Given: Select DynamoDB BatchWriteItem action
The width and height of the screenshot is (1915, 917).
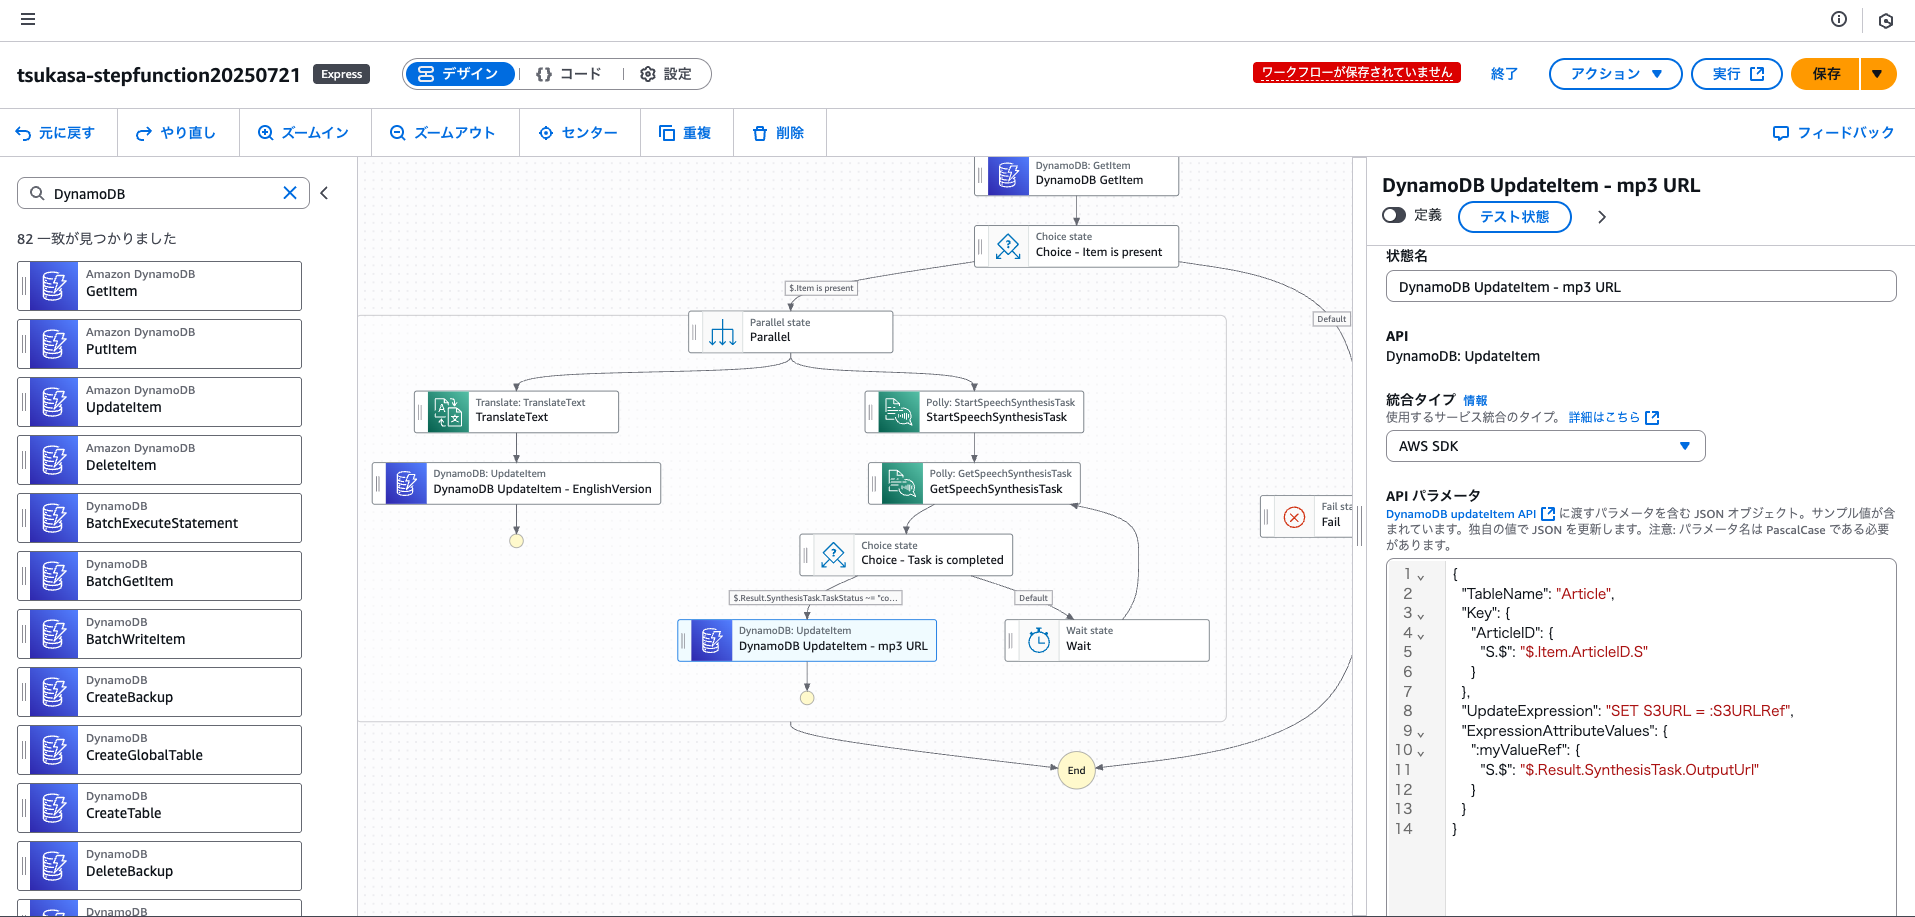Looking at the screenshot, I should pyautogui.click(x=160, y=634).
